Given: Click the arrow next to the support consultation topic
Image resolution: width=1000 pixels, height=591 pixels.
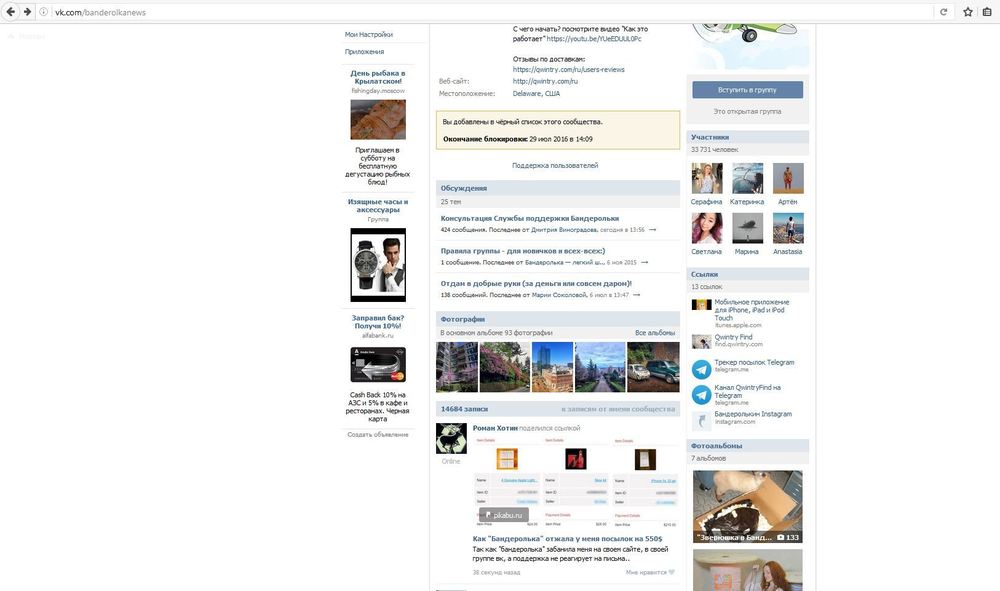Looking at the screenshot, I should click(x=653, y=230).
